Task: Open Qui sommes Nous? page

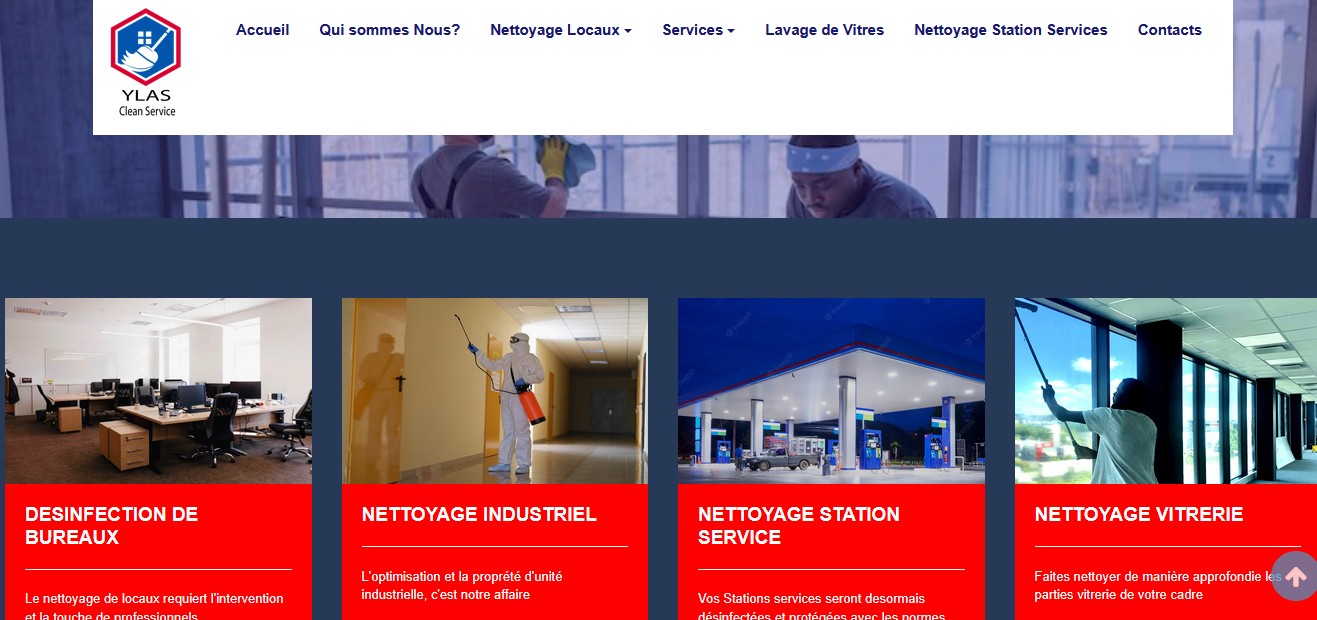Action: 390,30
